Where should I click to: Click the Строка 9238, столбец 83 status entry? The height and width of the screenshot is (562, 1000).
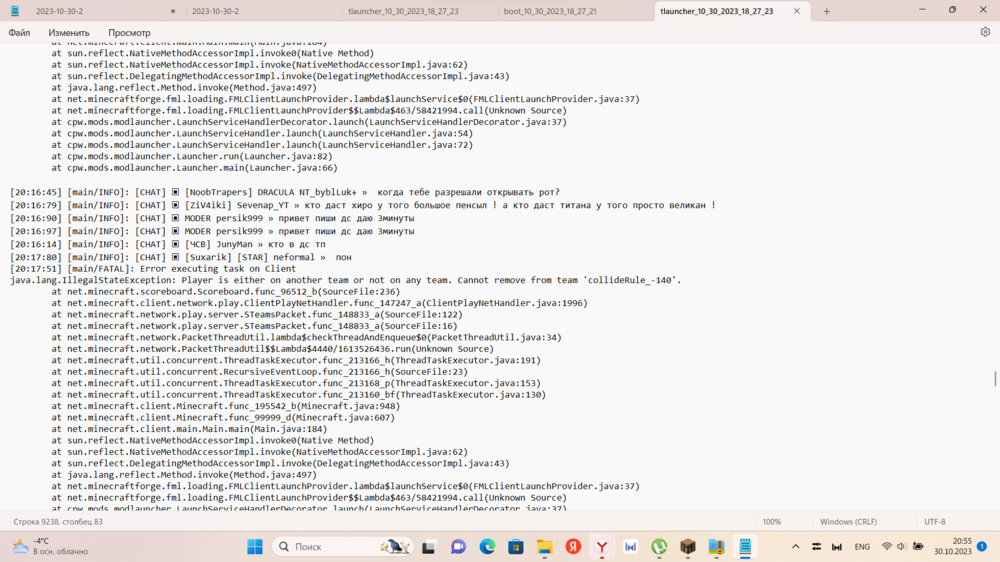[58, 522]
